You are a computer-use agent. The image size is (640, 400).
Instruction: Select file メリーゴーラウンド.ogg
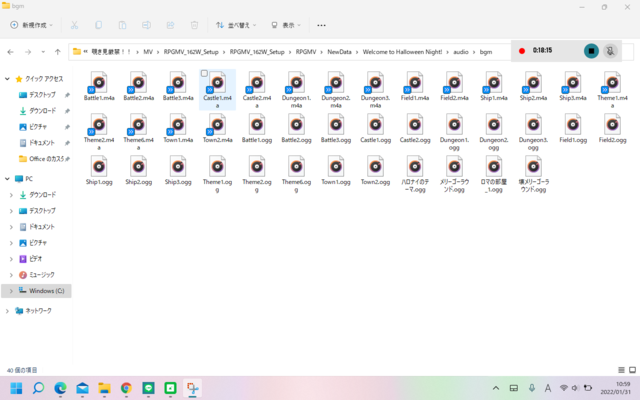(x=454, y=174)
